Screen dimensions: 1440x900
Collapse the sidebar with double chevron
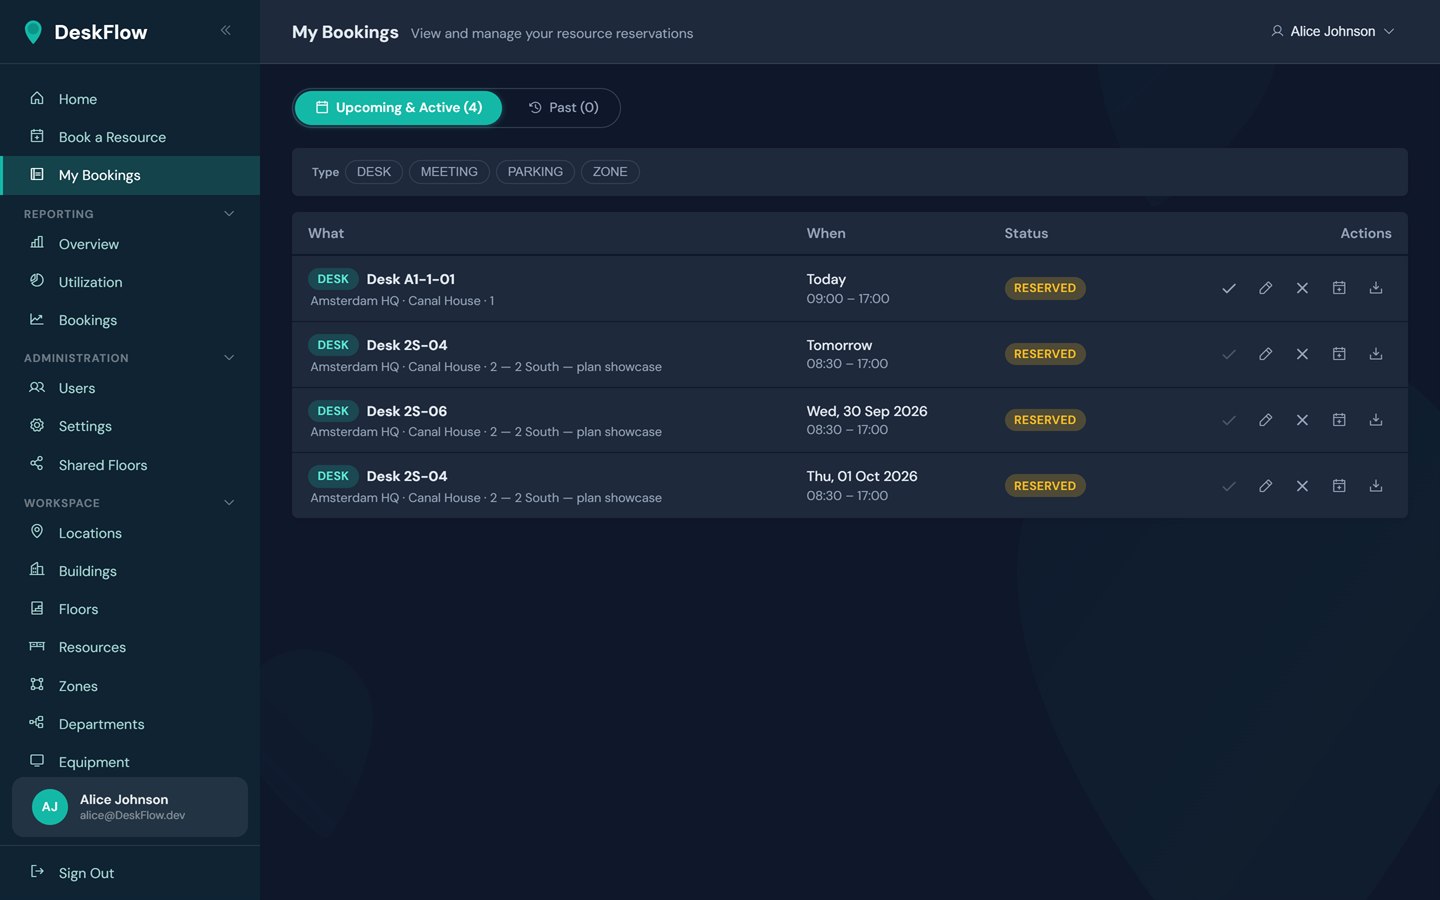(x=226, y=31)
